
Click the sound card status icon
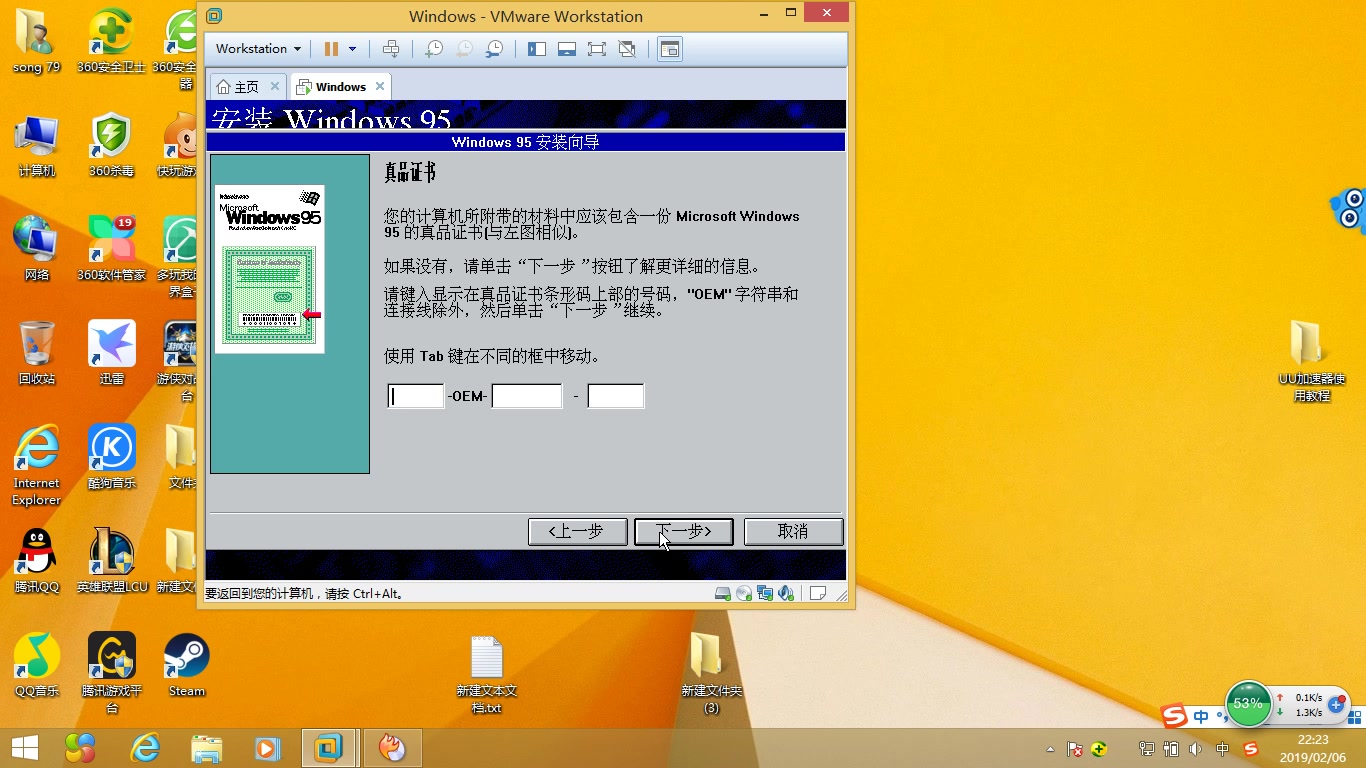786,592
